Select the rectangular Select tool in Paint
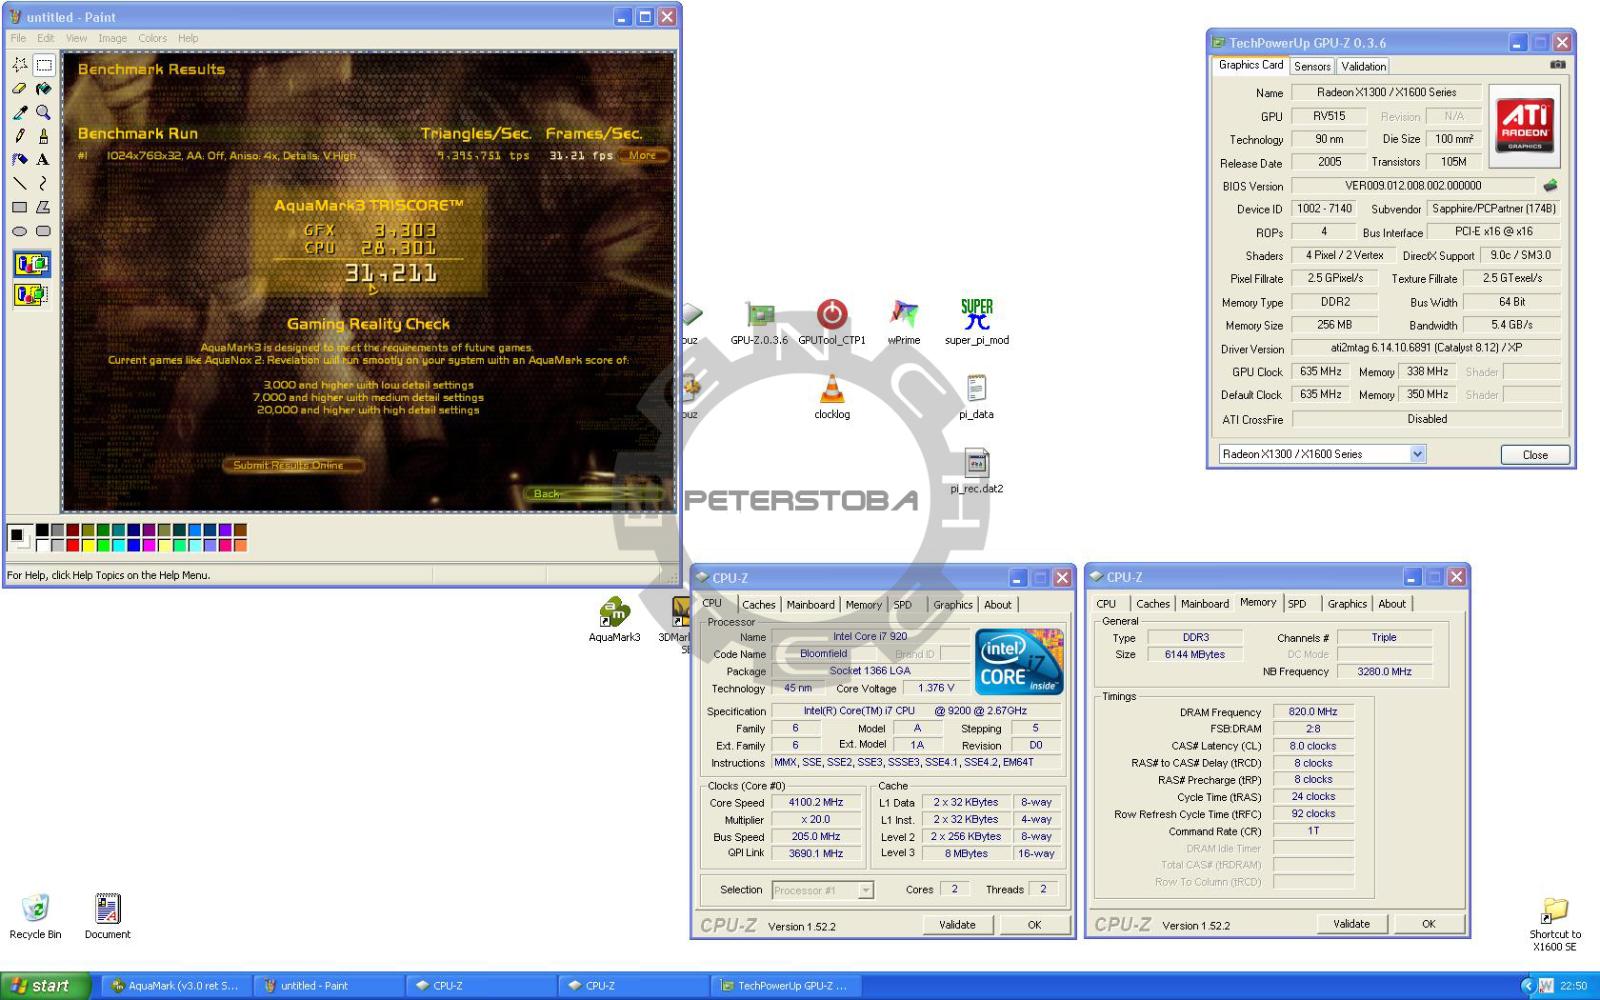1600x1000 pixels. click(x=43, y=65)
